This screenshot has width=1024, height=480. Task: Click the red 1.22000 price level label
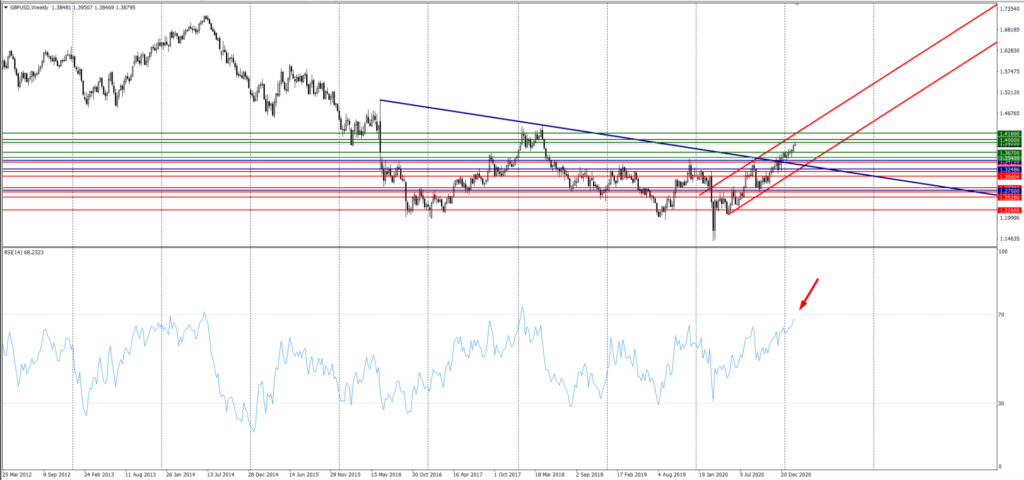click(x=1008, y=210)
